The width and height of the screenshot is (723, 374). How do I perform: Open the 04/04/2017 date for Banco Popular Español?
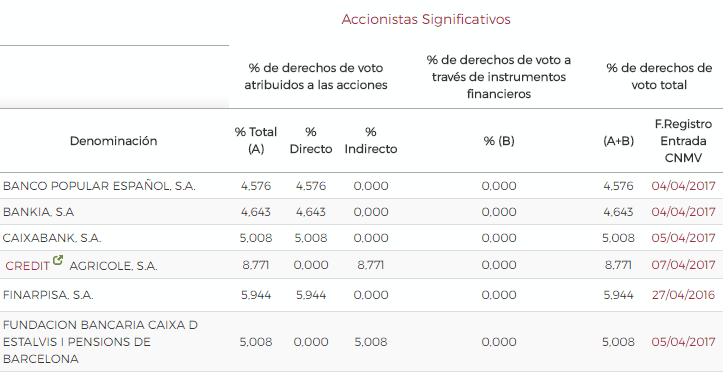[x=683, y=186]
